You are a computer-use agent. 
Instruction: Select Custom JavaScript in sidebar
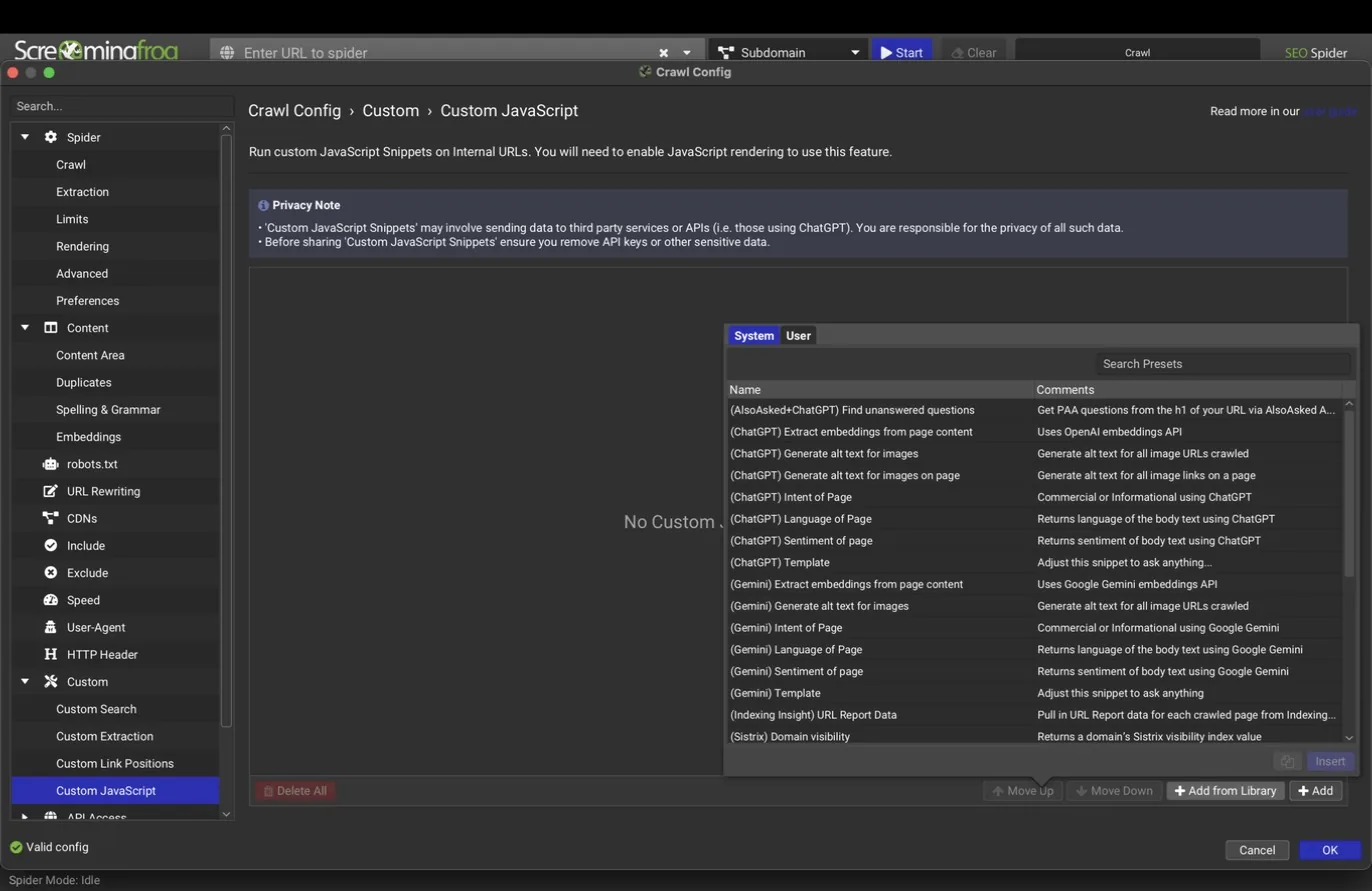115,790
